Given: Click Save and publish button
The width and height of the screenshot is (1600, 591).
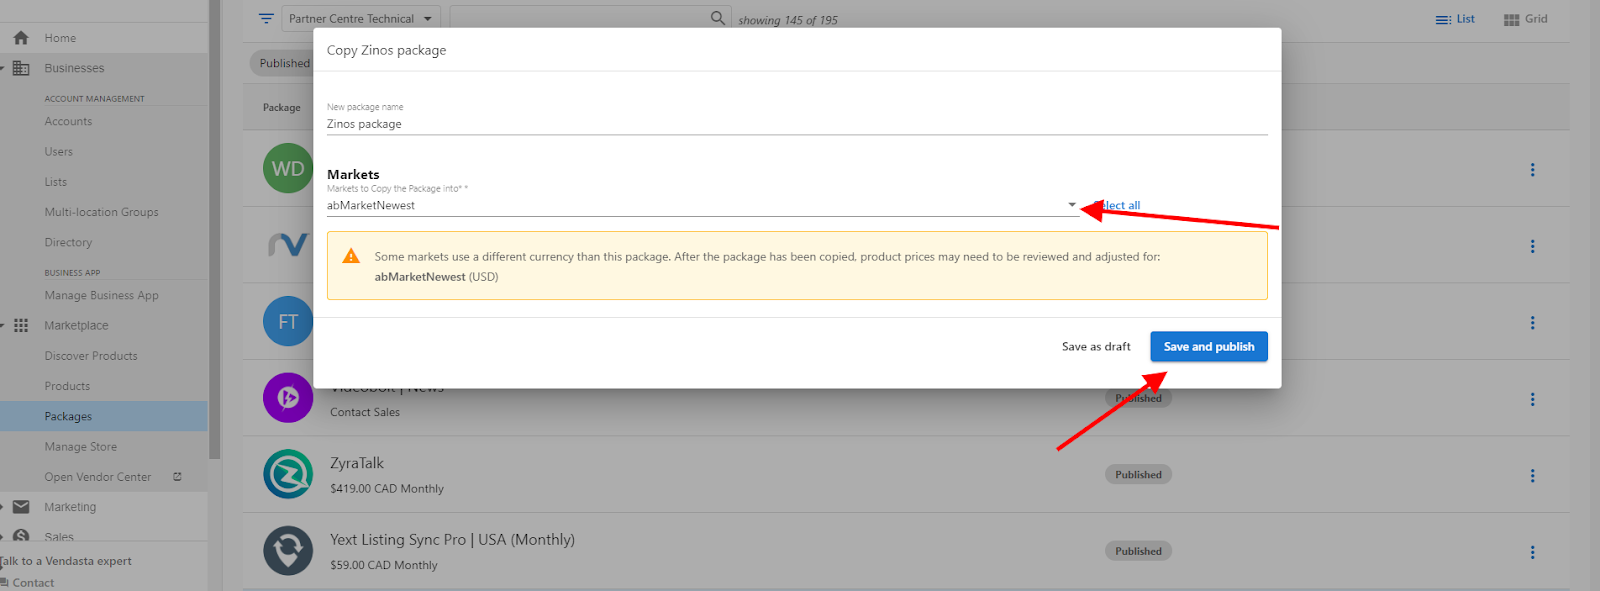Looking at the screenshot, I should (x=1209, y=346).
